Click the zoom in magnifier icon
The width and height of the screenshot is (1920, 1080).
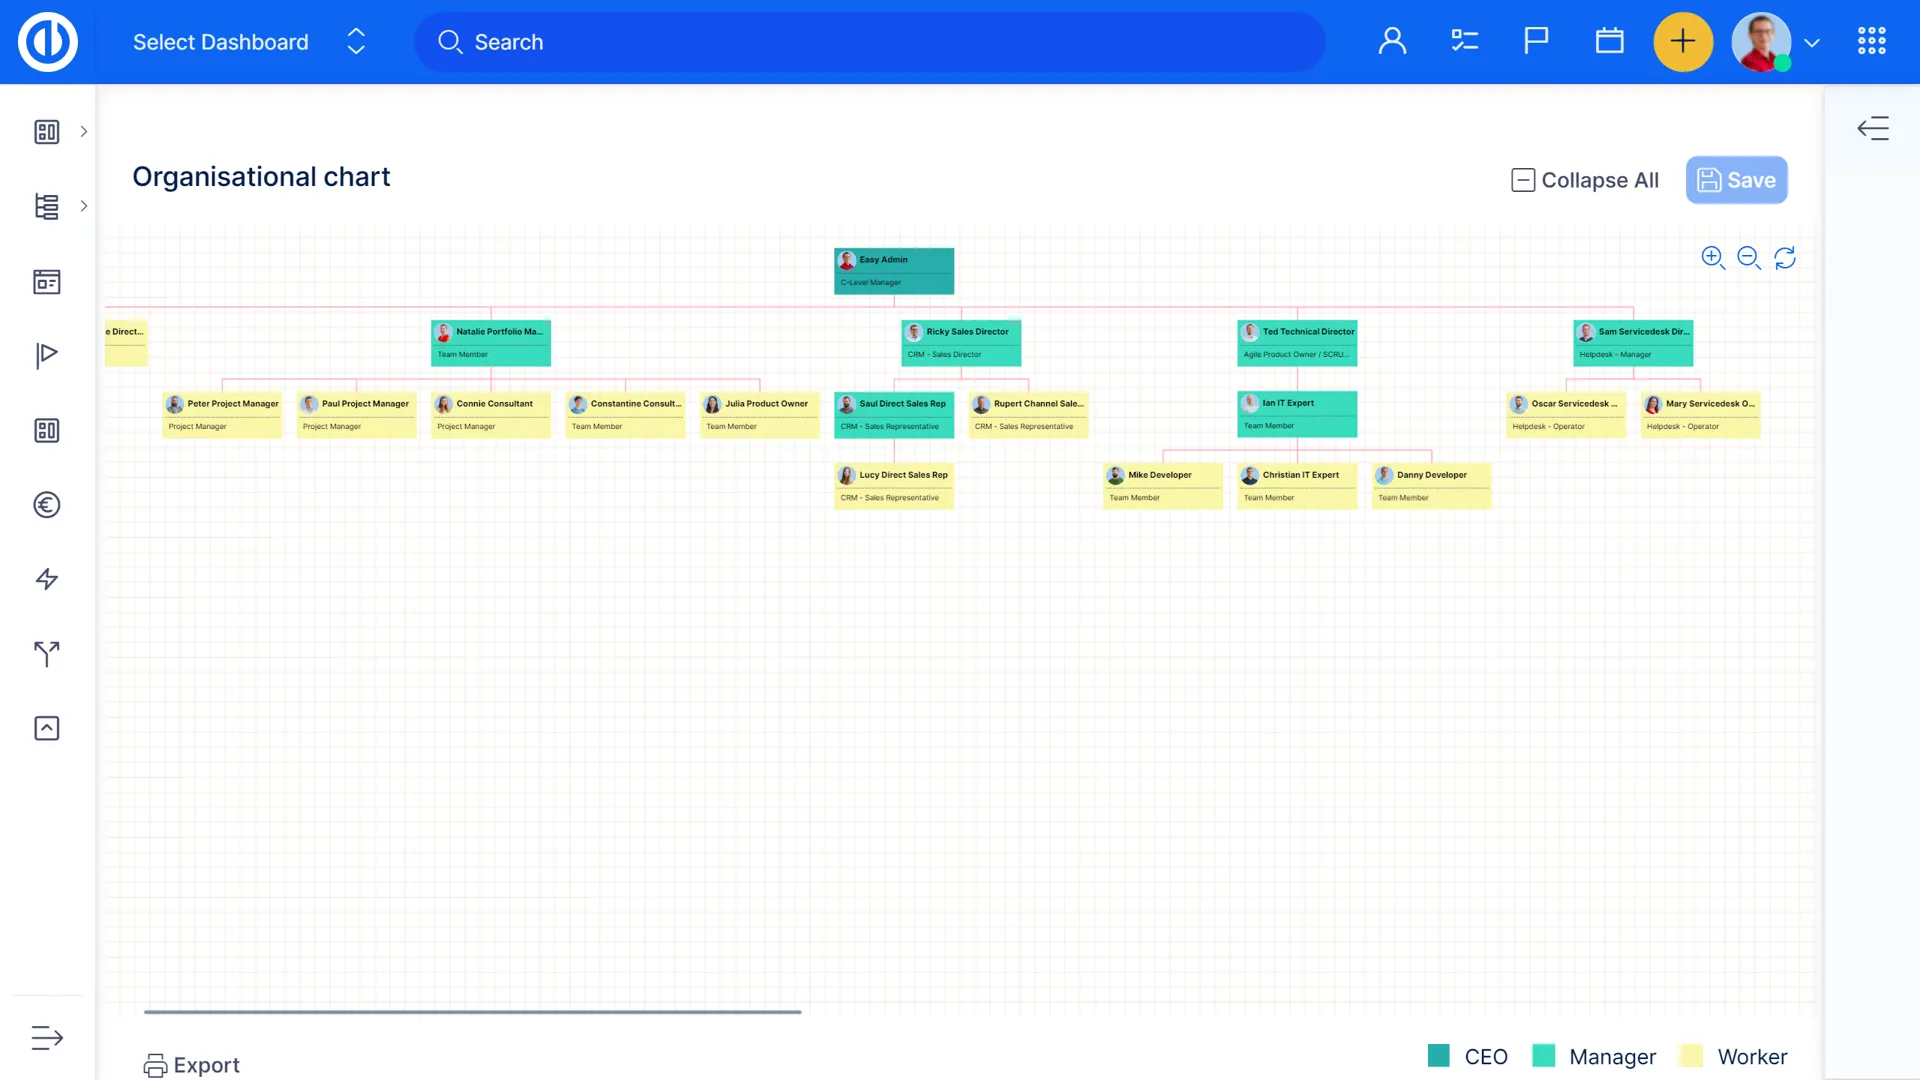click(x=1712, y=258)
